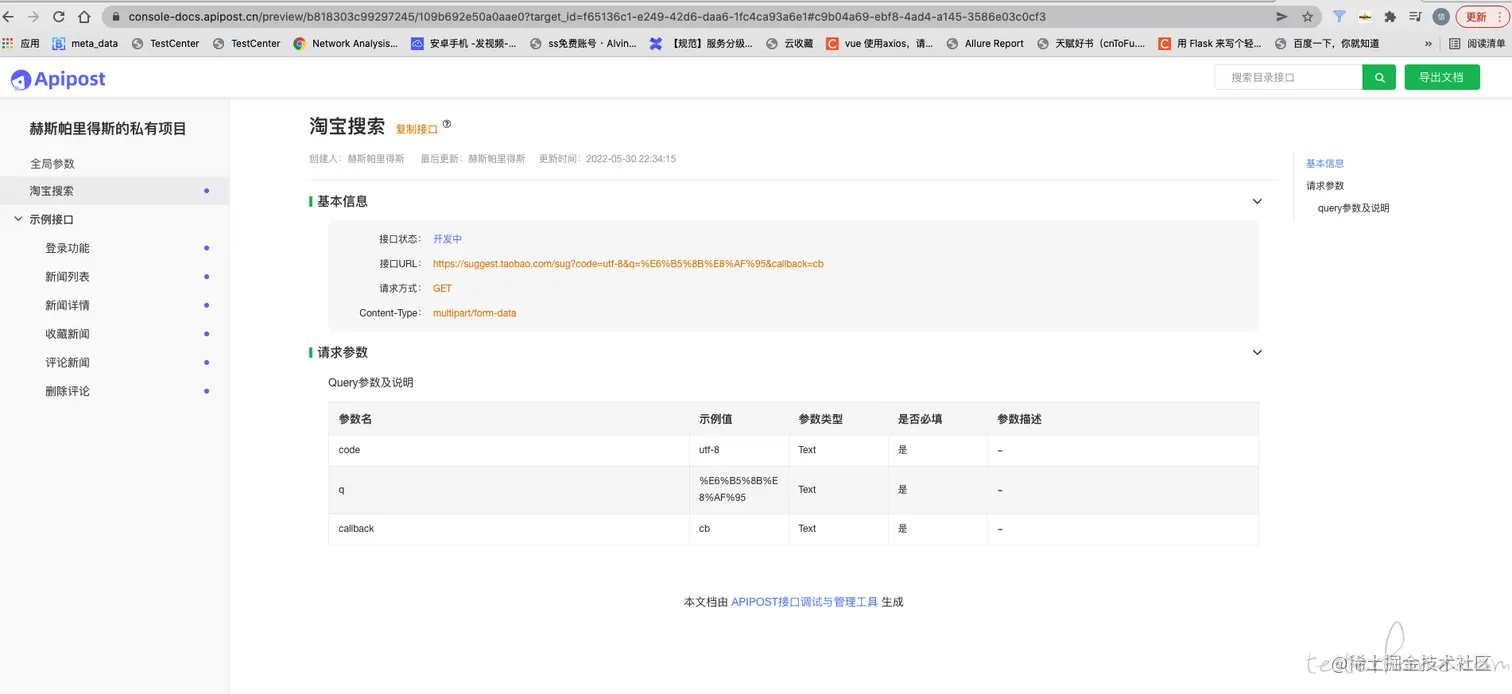Screen dimensions: 1512x694
Task: Collapse the 示例接口 folder chevron
Action: 18,219
